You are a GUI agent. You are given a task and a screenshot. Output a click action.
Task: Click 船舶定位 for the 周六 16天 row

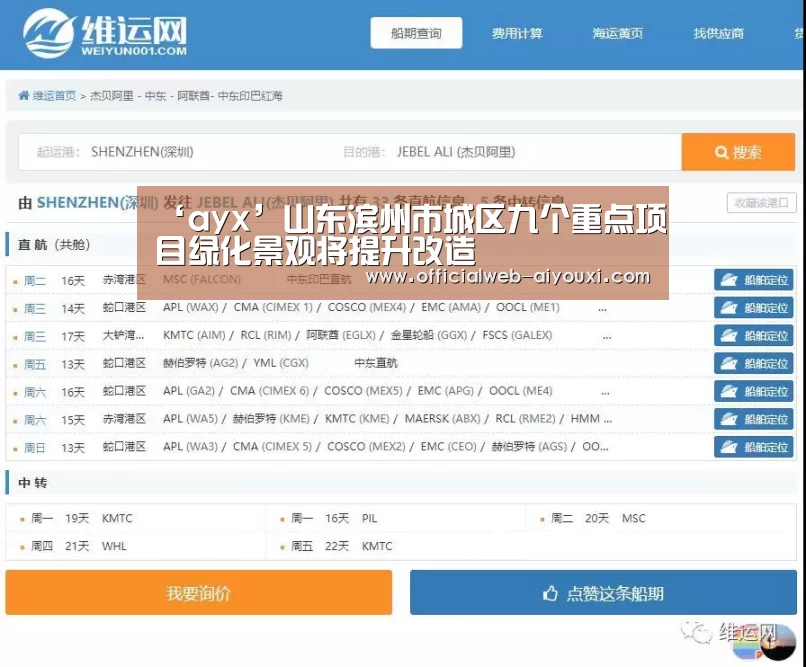pyautogui.click(x=754, y=391)
